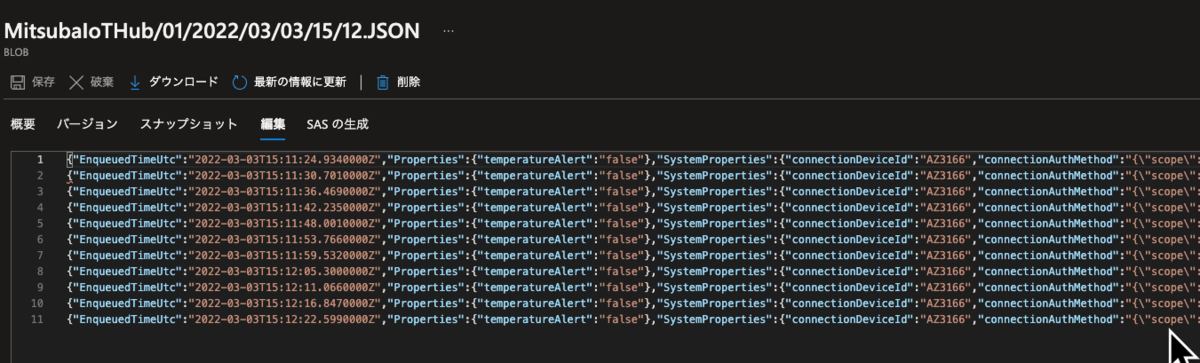
Task: Select the 編集 tab
Action: click(273, 124)
